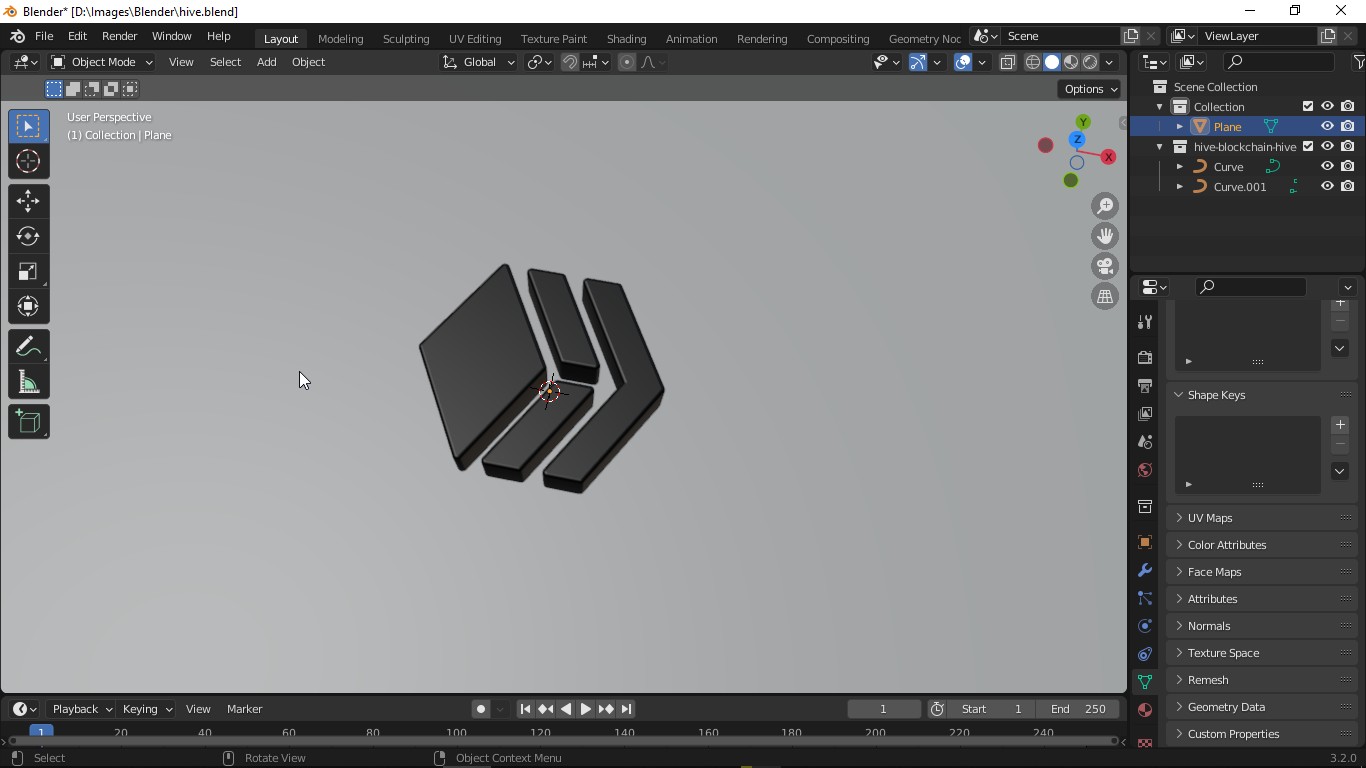
Task: Open the Add menu in viewport header
Action: [266, 62]
